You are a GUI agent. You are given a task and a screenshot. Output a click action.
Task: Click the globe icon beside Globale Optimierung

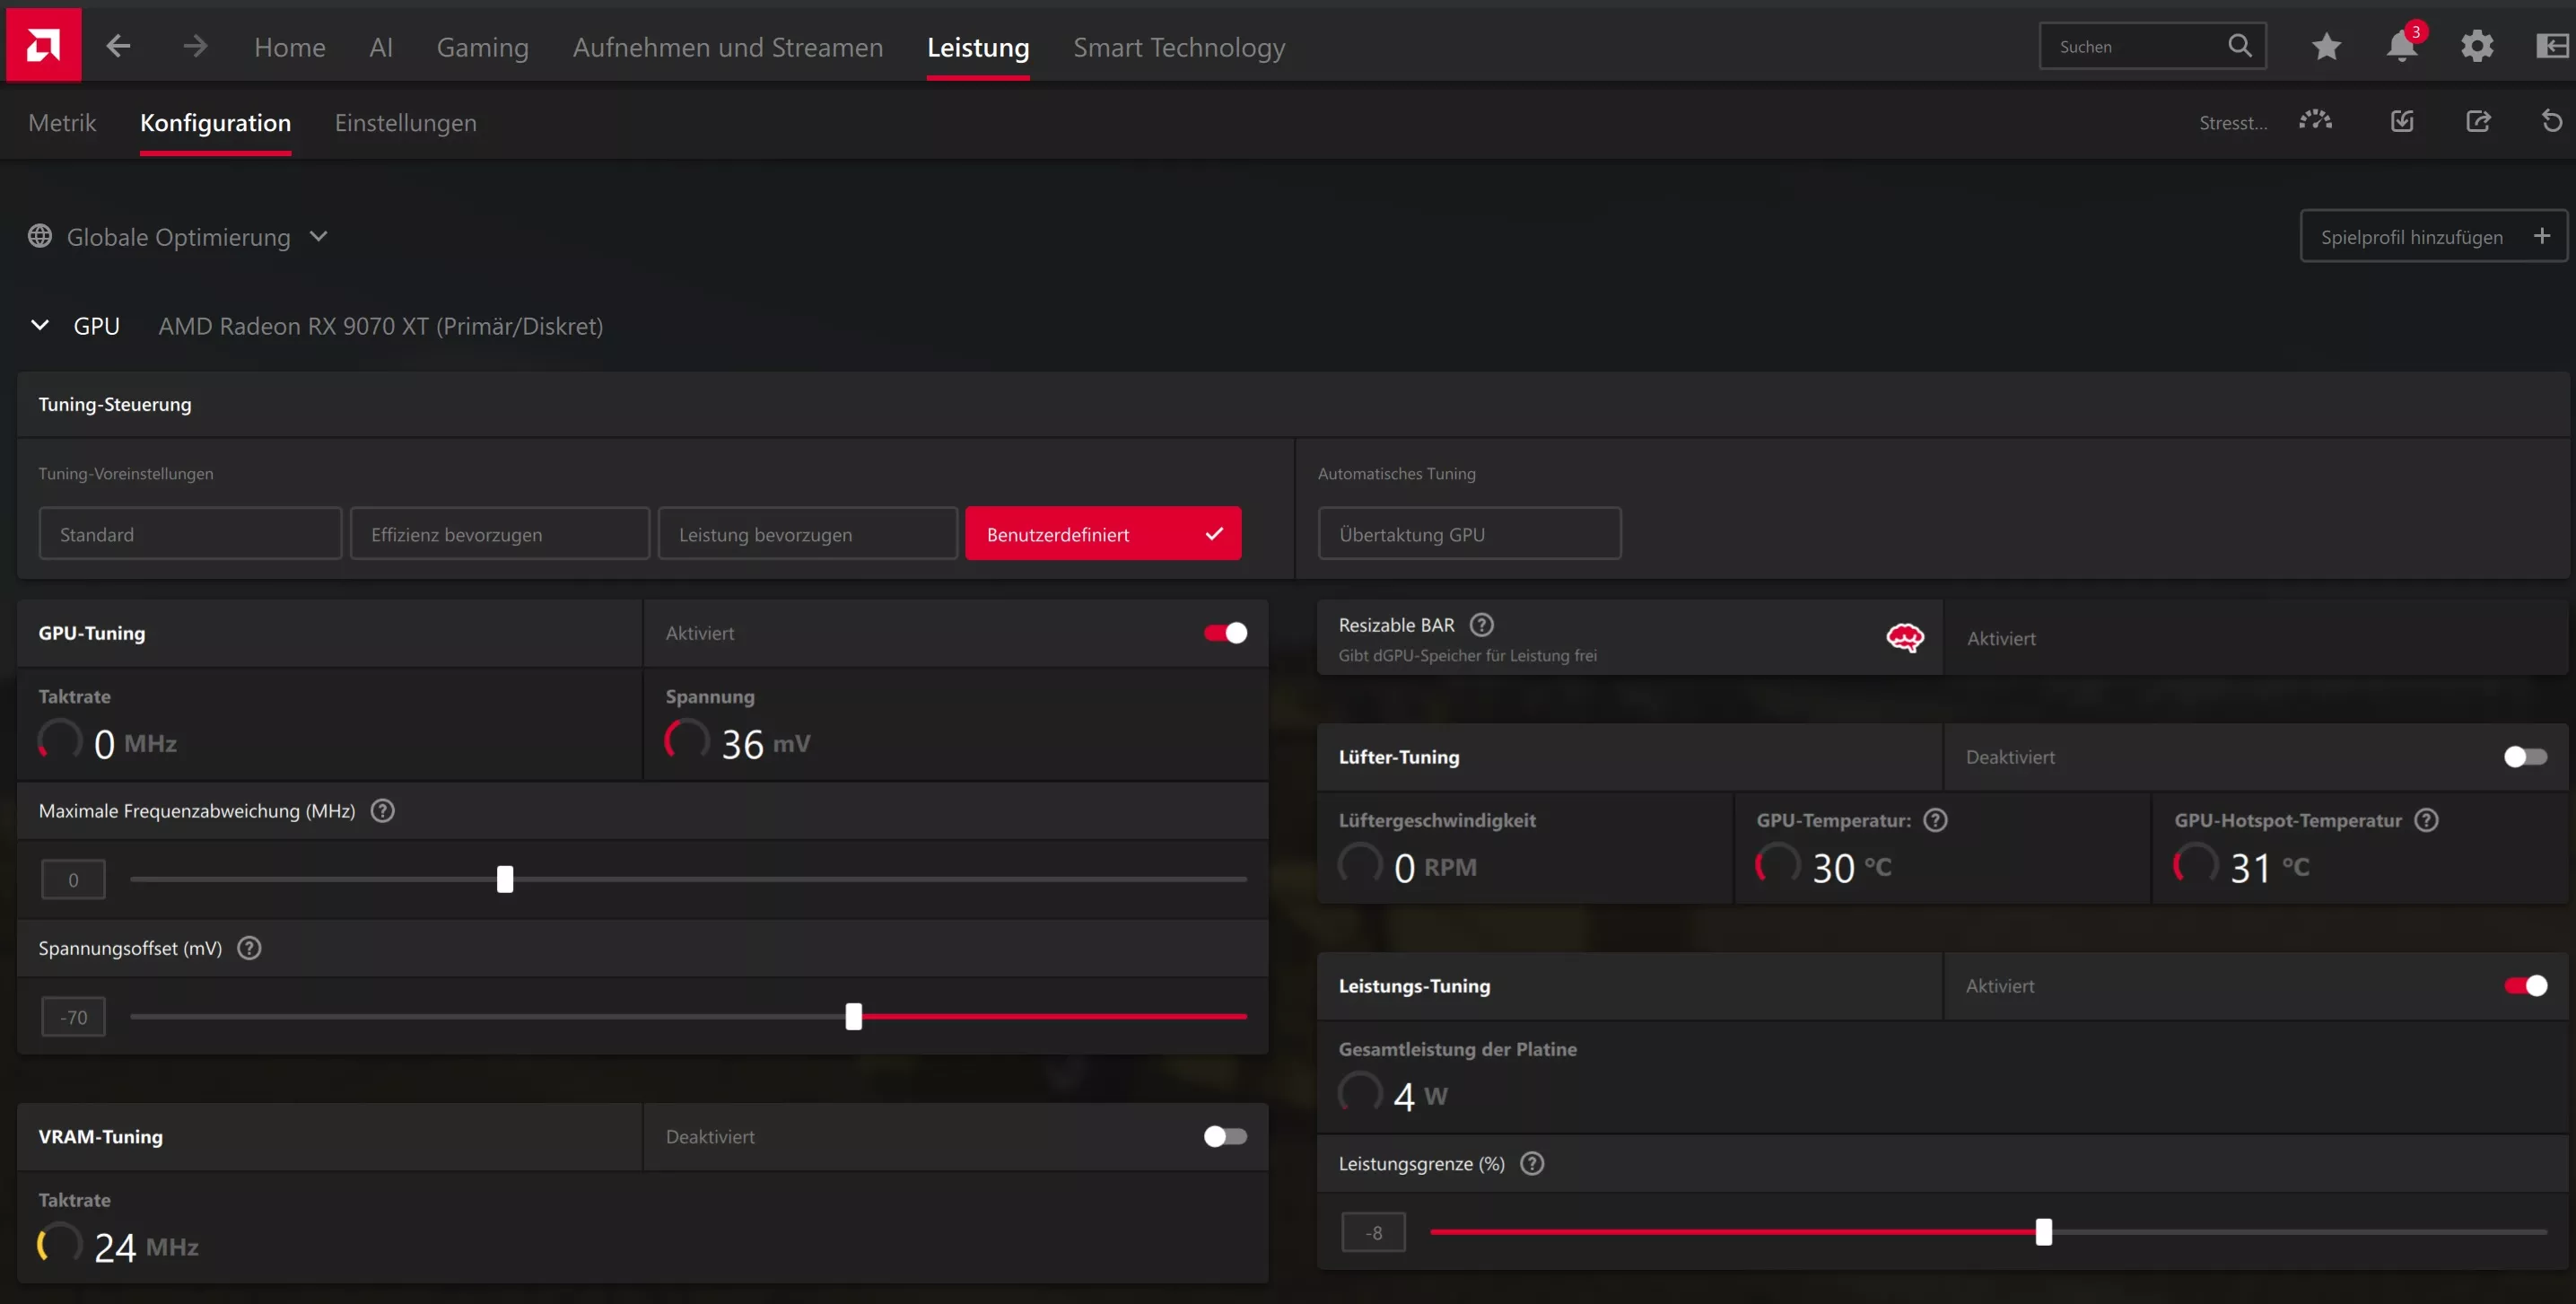pyautogui.click(x=40, y=236)
